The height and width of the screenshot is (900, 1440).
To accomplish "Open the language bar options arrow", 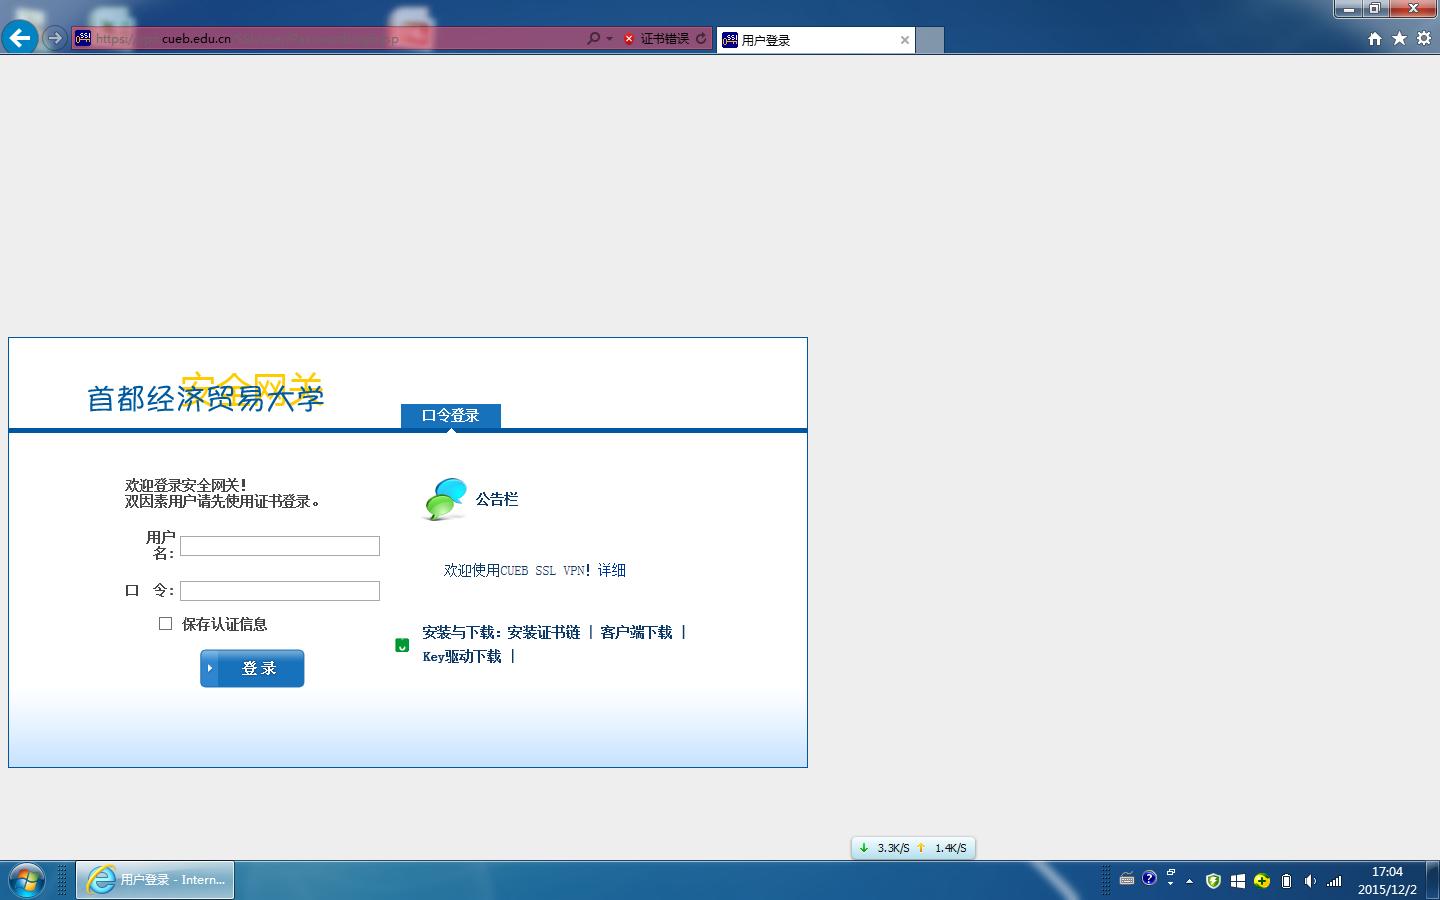I will 1171,885.
